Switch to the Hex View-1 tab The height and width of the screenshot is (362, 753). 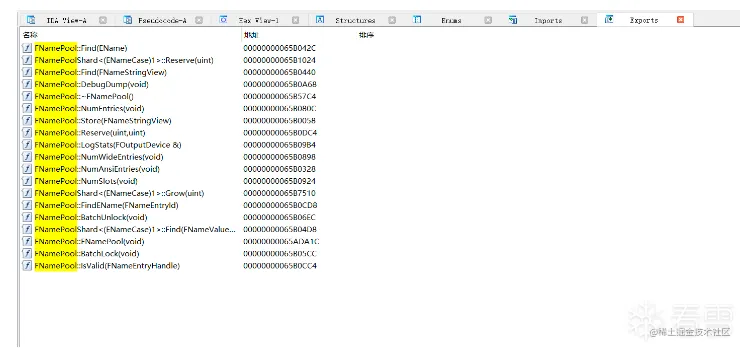click(258, 20)
